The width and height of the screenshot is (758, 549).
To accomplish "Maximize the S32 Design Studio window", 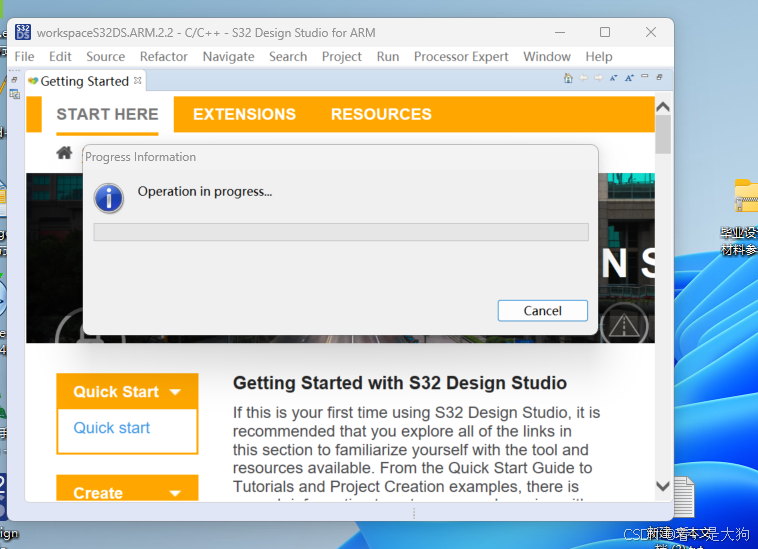I will 605,32.
